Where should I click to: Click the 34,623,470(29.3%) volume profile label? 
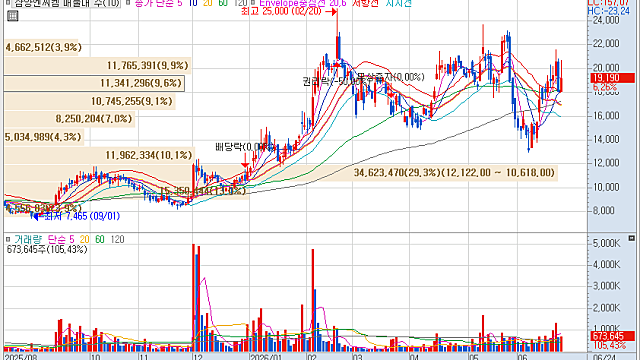click(454, 173)
